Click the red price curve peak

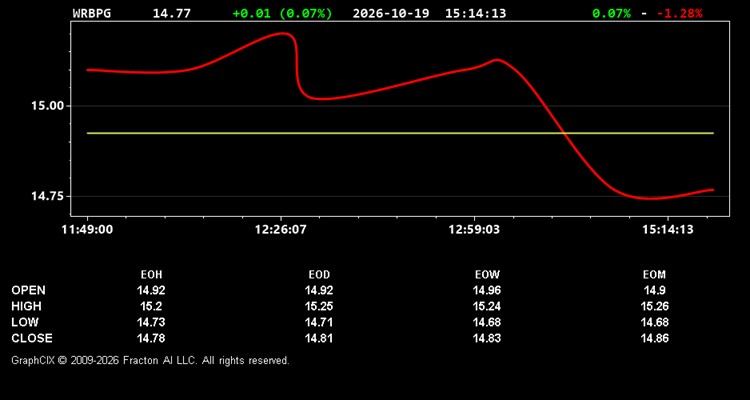coord(284,33)
